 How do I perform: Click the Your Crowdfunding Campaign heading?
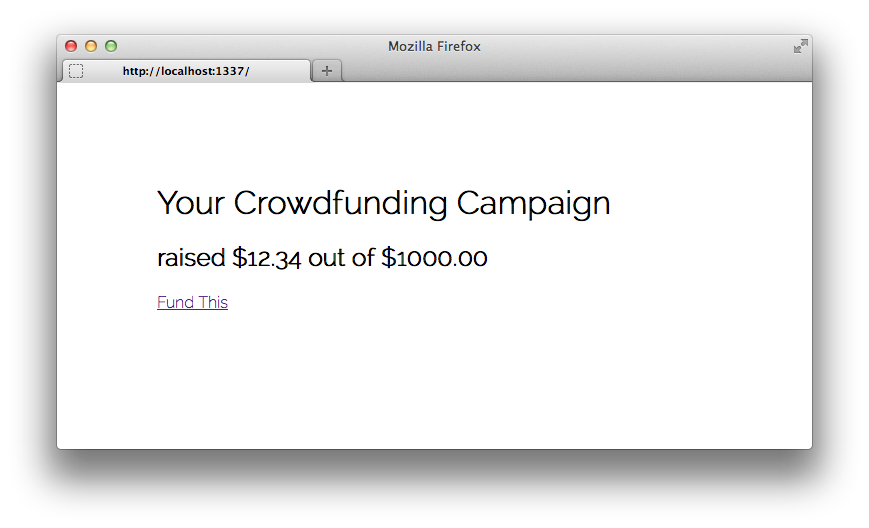tap(384, 203)
